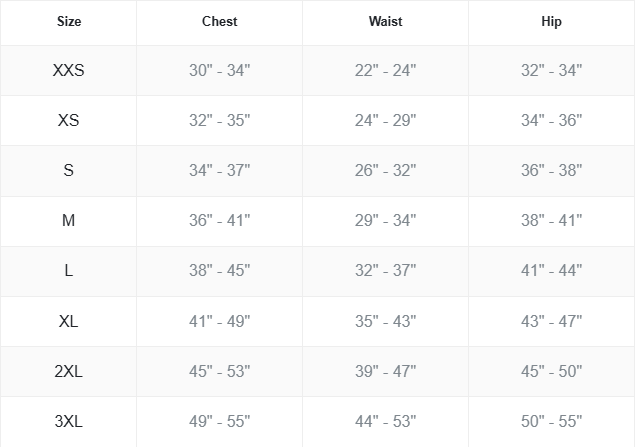Viewport: 635px width, 447px height.
Task: Click S hip measurement 36" - 38"
Action: click(x=551, y=171)
